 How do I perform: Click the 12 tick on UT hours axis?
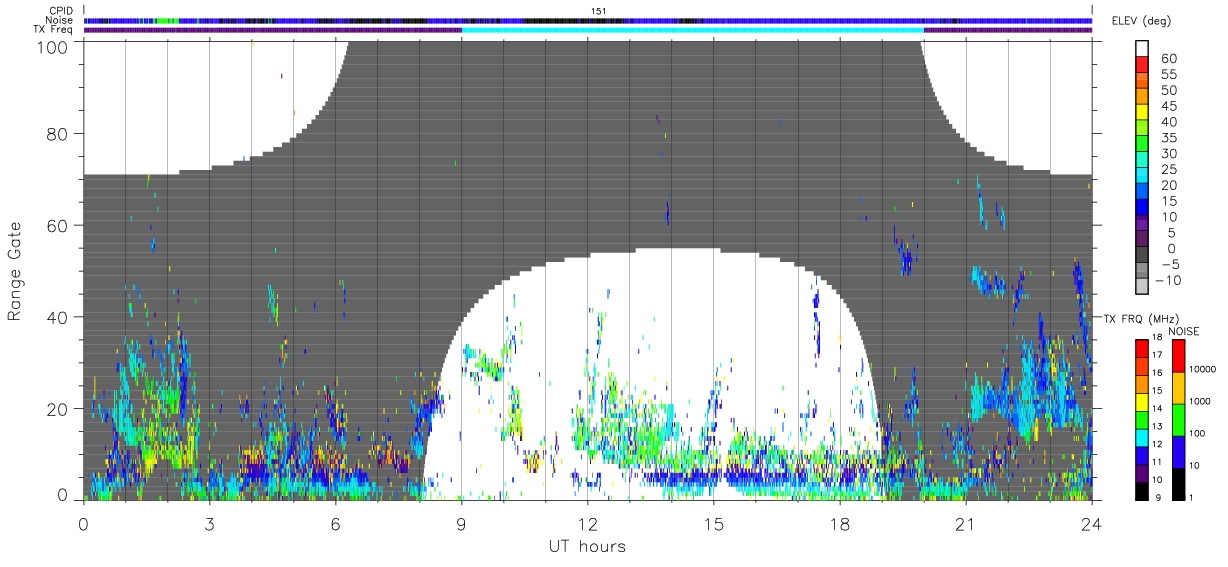coord(587,523)
